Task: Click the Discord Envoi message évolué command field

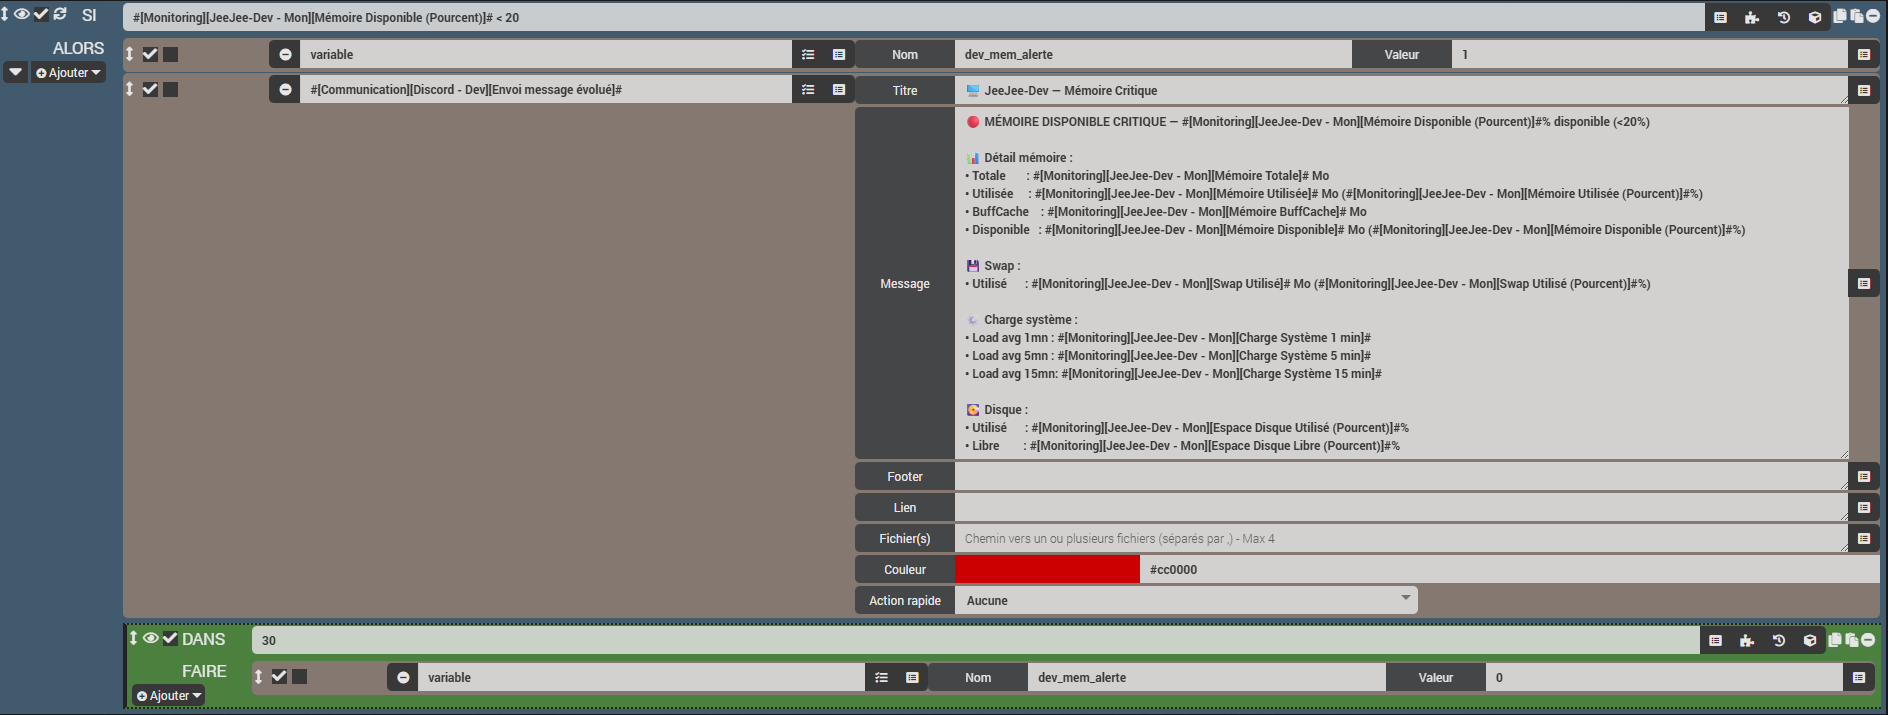Action: pos(546,89)
